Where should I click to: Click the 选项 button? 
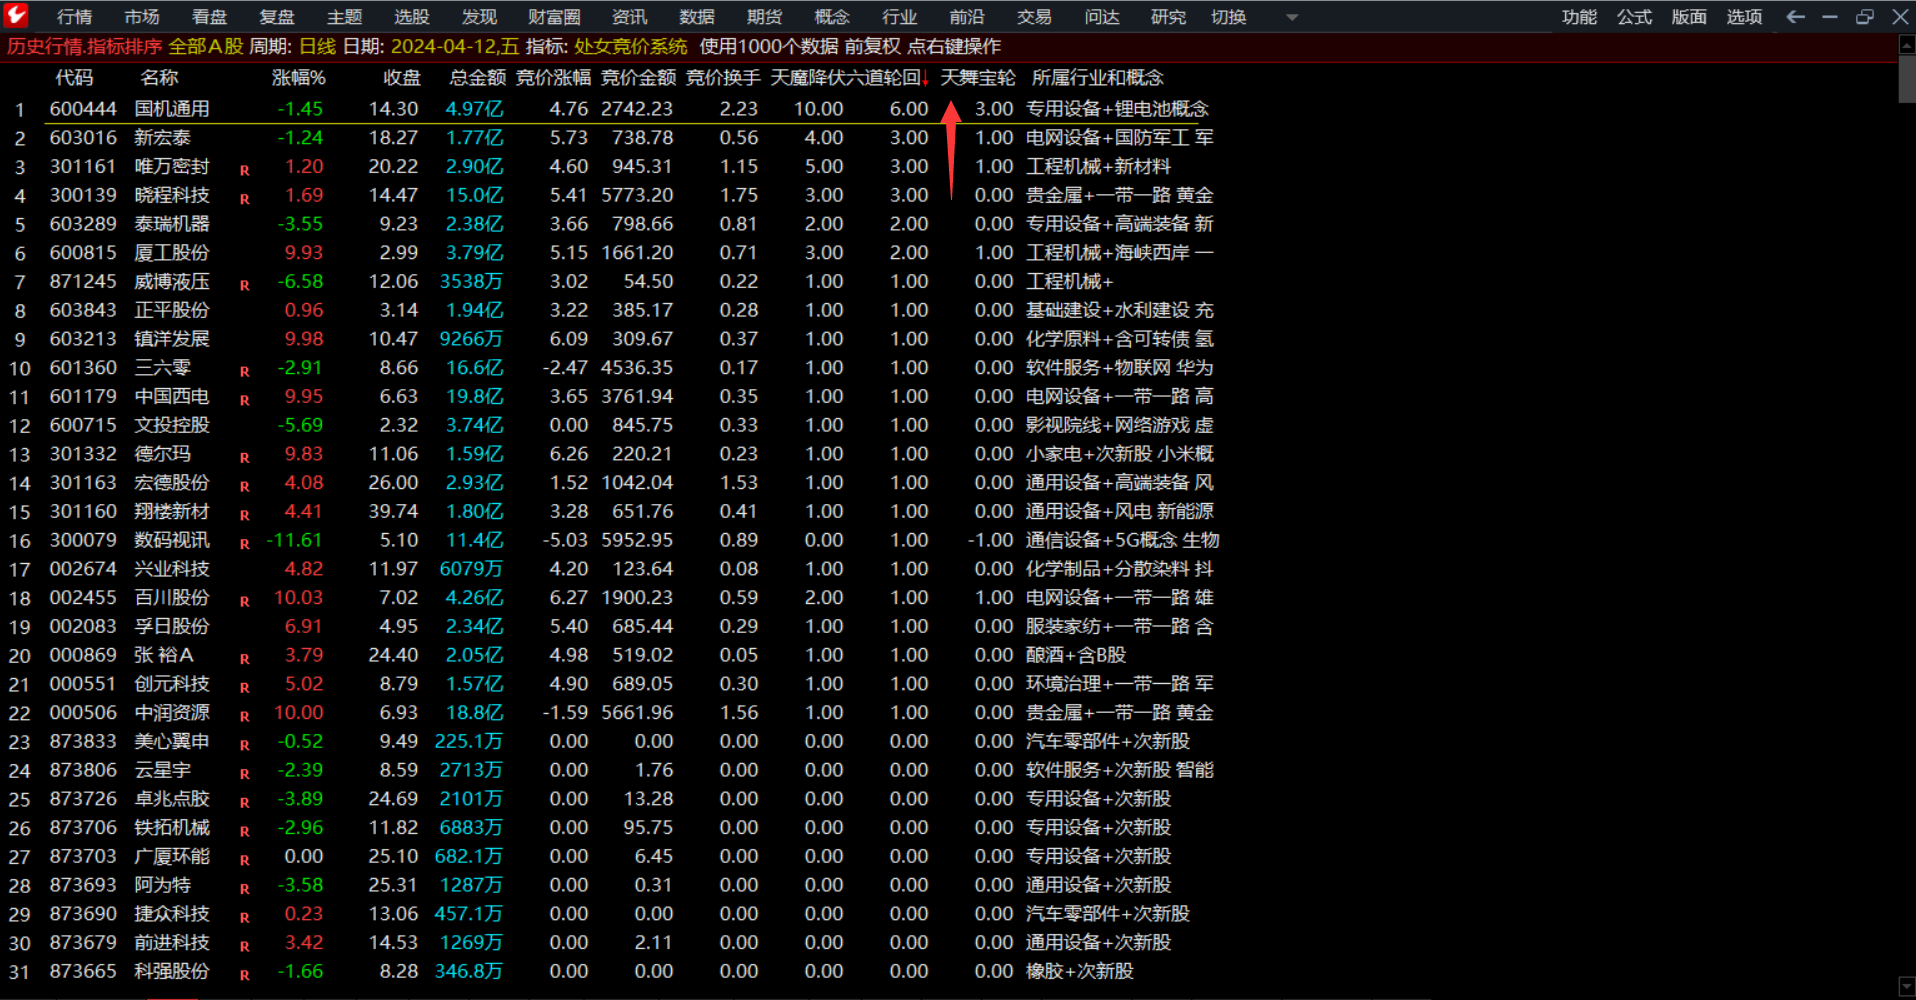[x=1745, y=17]
